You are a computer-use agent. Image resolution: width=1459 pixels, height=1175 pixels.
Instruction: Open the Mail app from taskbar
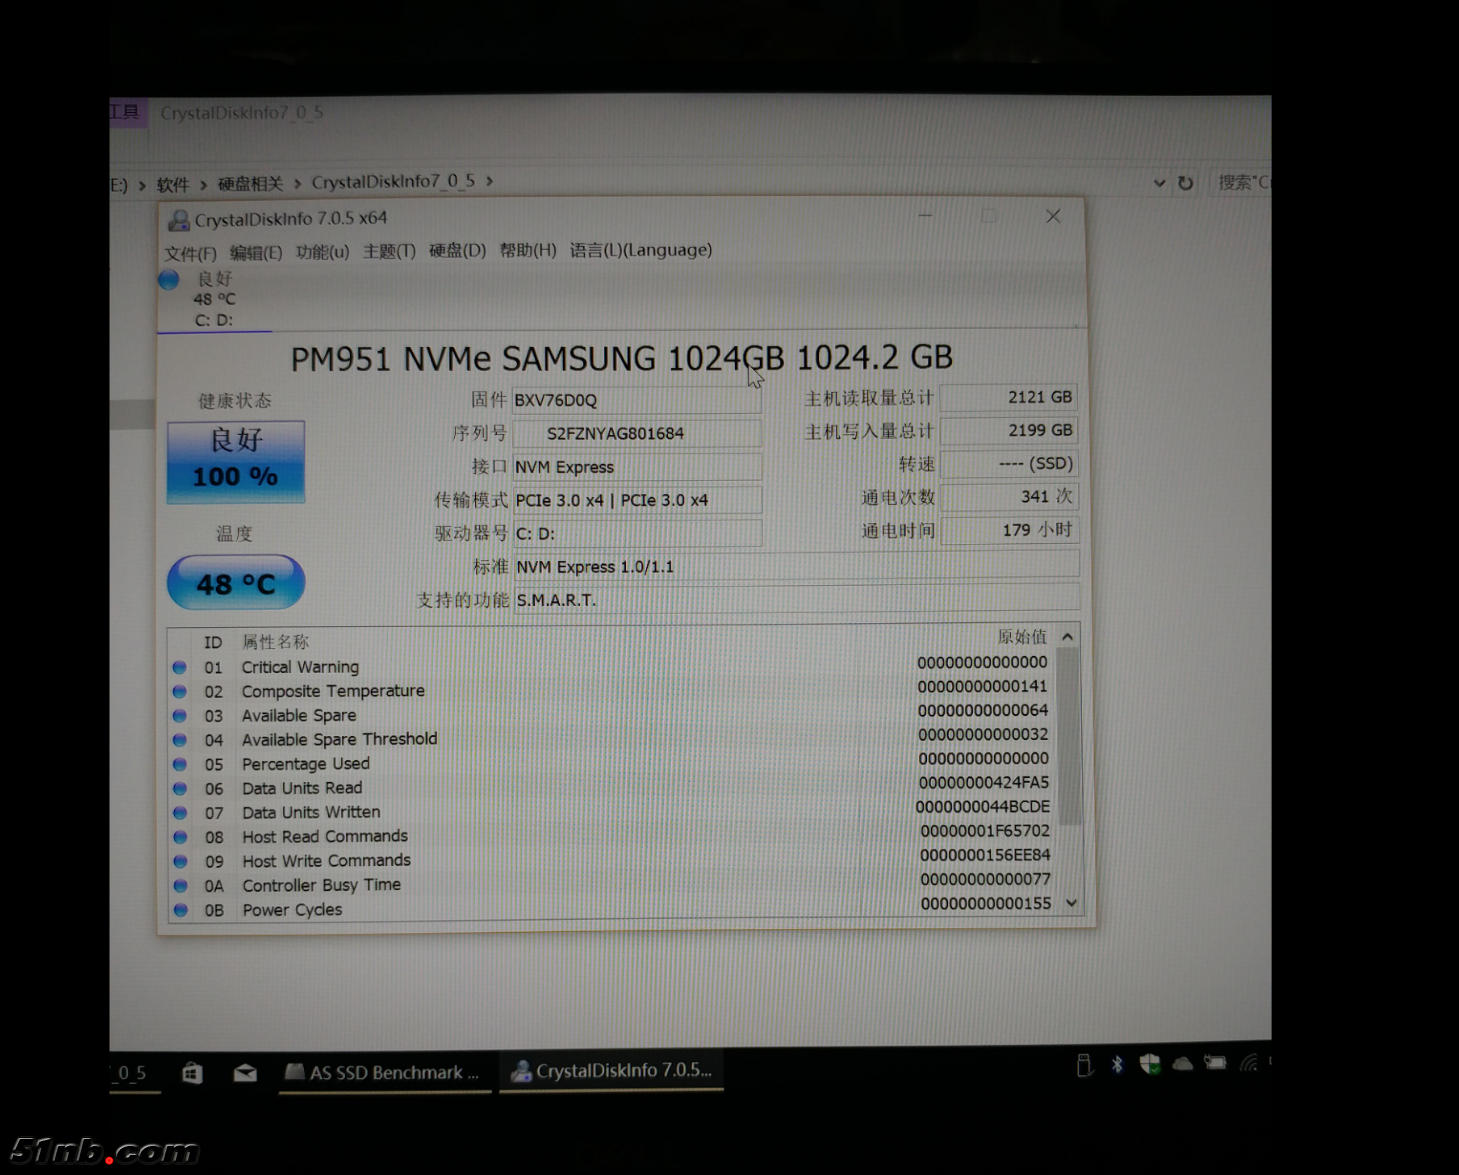coord(245,1073)
